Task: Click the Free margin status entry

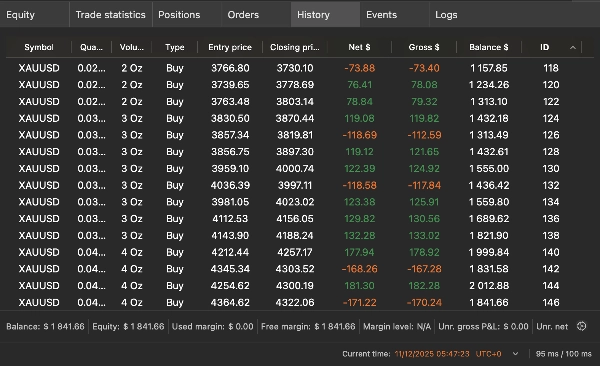Action: point(308,327)
